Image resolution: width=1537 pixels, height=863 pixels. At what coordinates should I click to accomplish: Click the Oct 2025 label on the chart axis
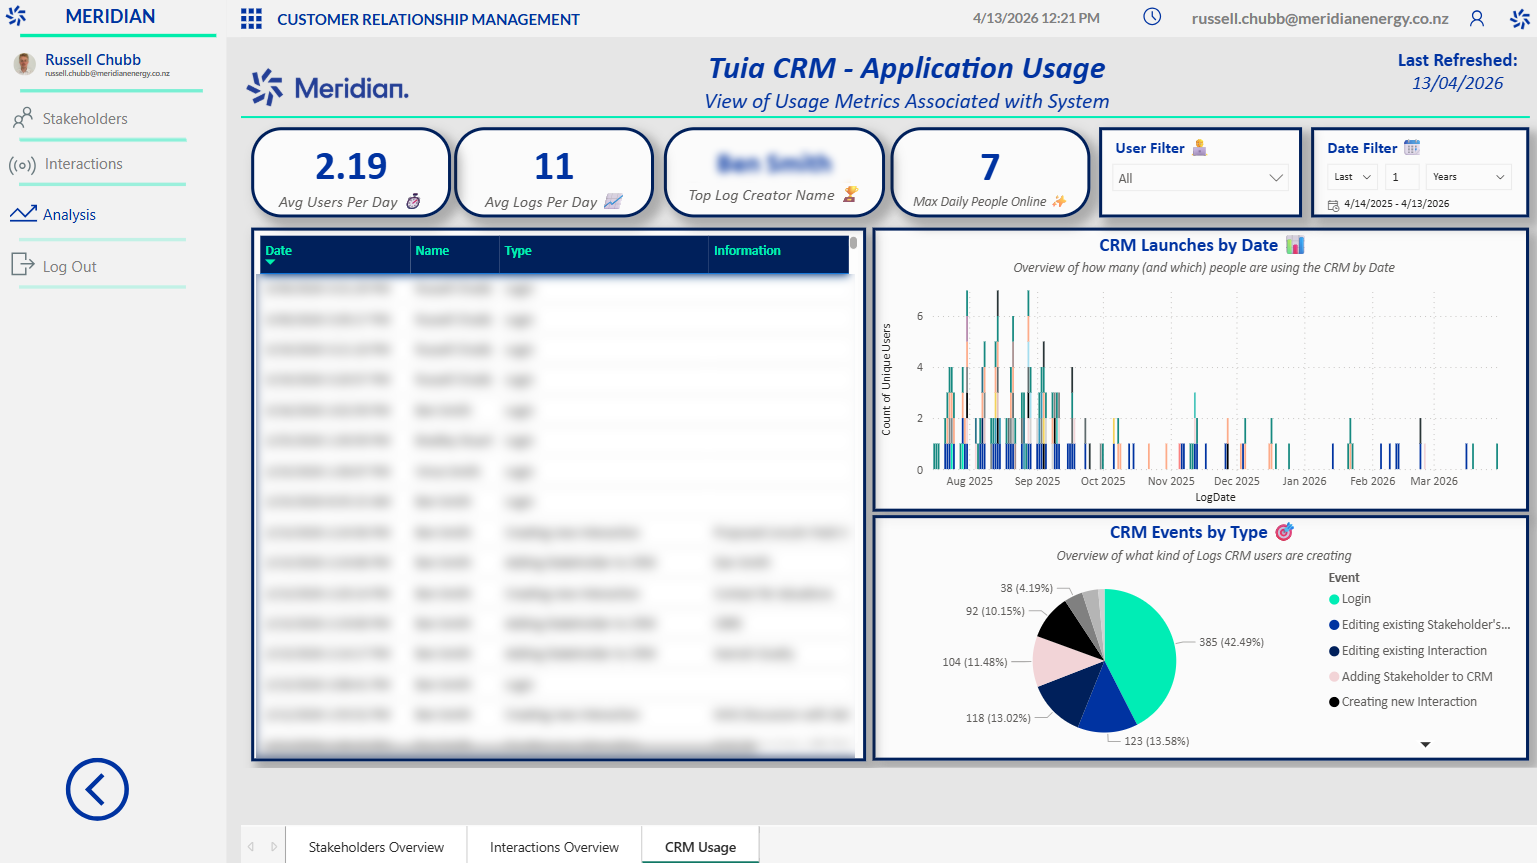(x=1103, y=481)
